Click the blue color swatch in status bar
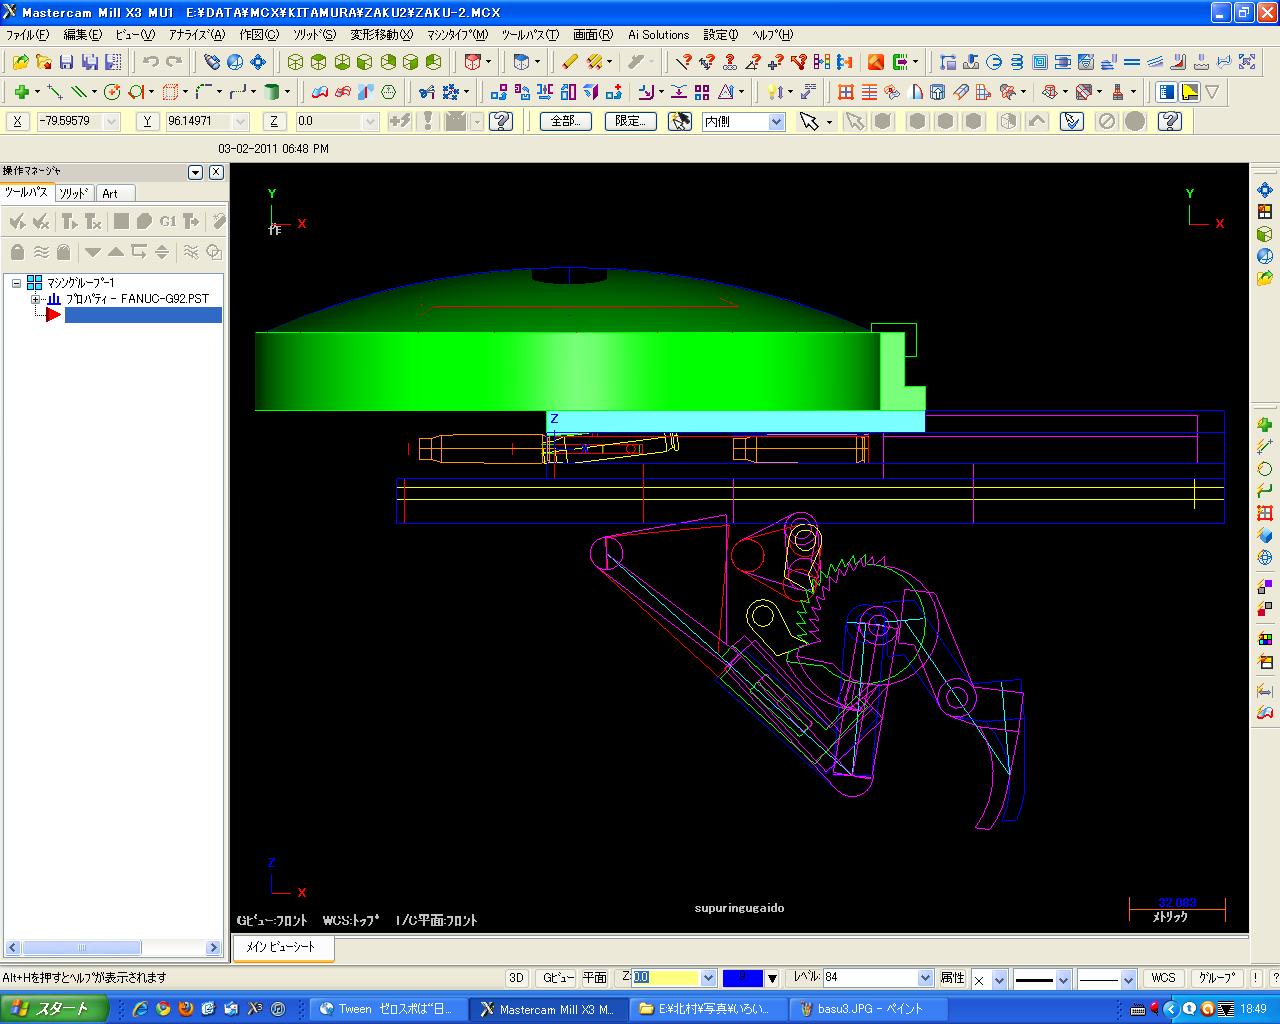The height and width of the screenshot is (1024, 1280). (x=742, y=978)
